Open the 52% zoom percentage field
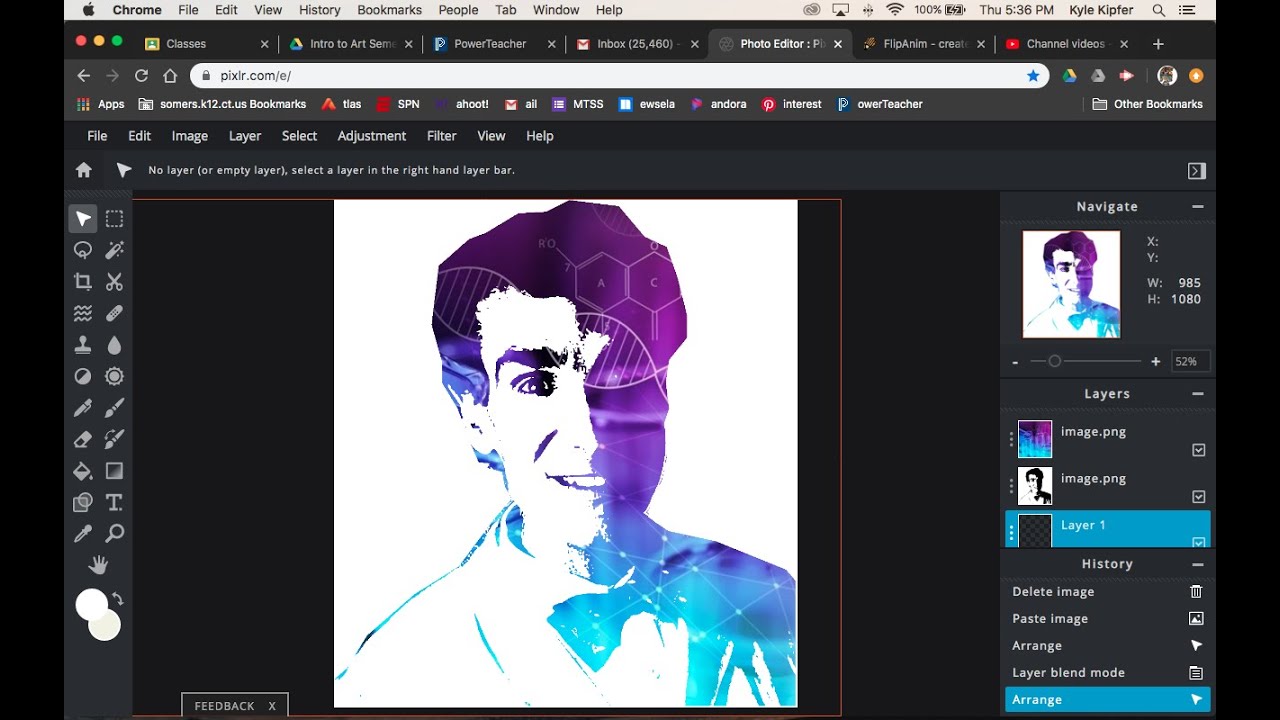 click(x=1190, y=362)
